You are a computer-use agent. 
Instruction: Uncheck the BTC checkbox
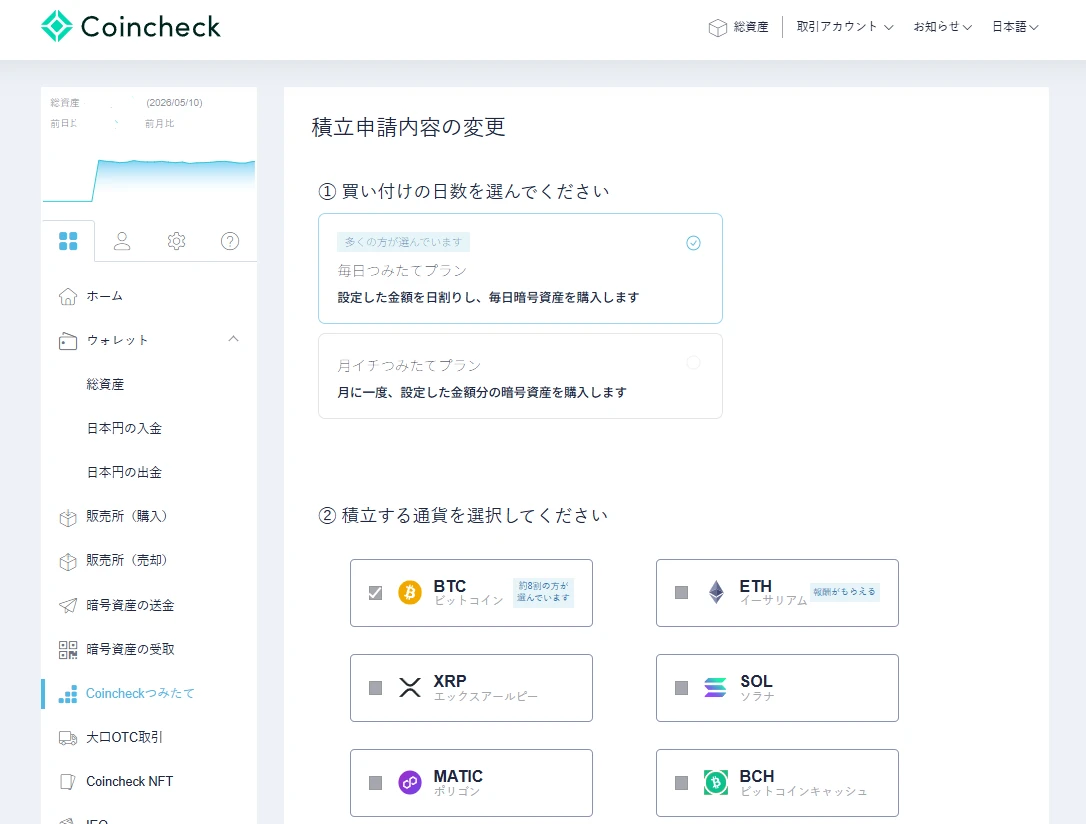(375, 593)
